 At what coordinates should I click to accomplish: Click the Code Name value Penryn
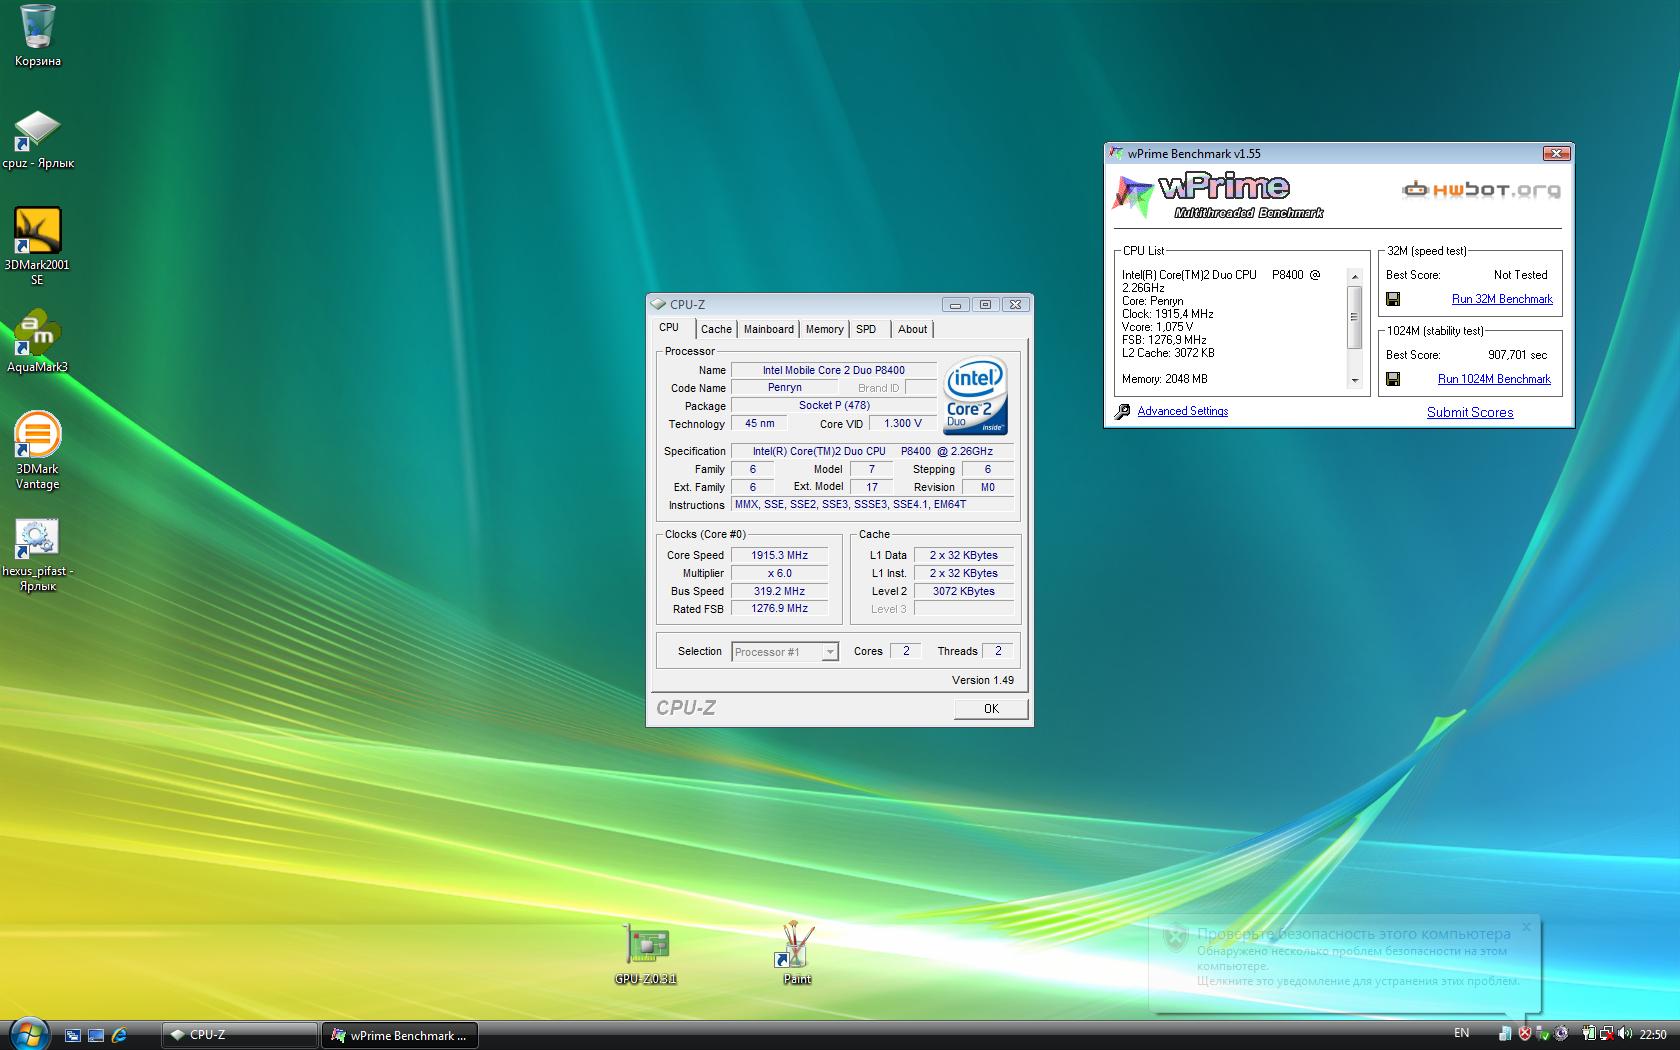pyautogui.click(x=785, y=387)
